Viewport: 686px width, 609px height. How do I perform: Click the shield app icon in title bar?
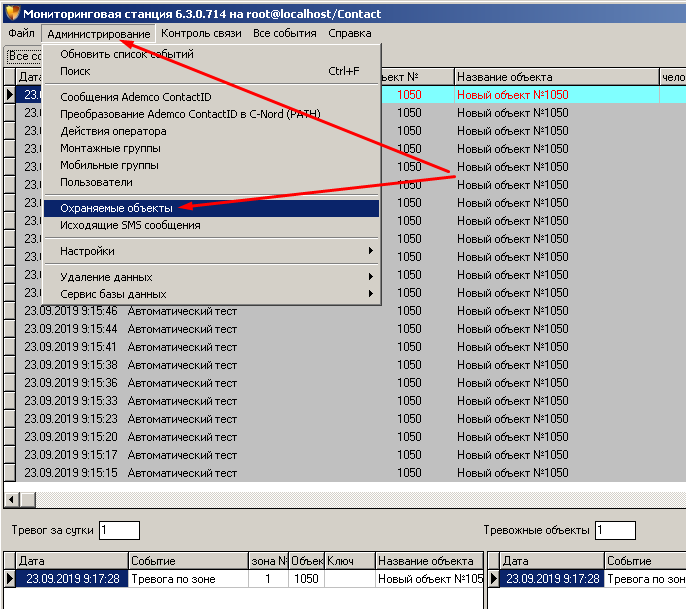click(x=12, y=13)
